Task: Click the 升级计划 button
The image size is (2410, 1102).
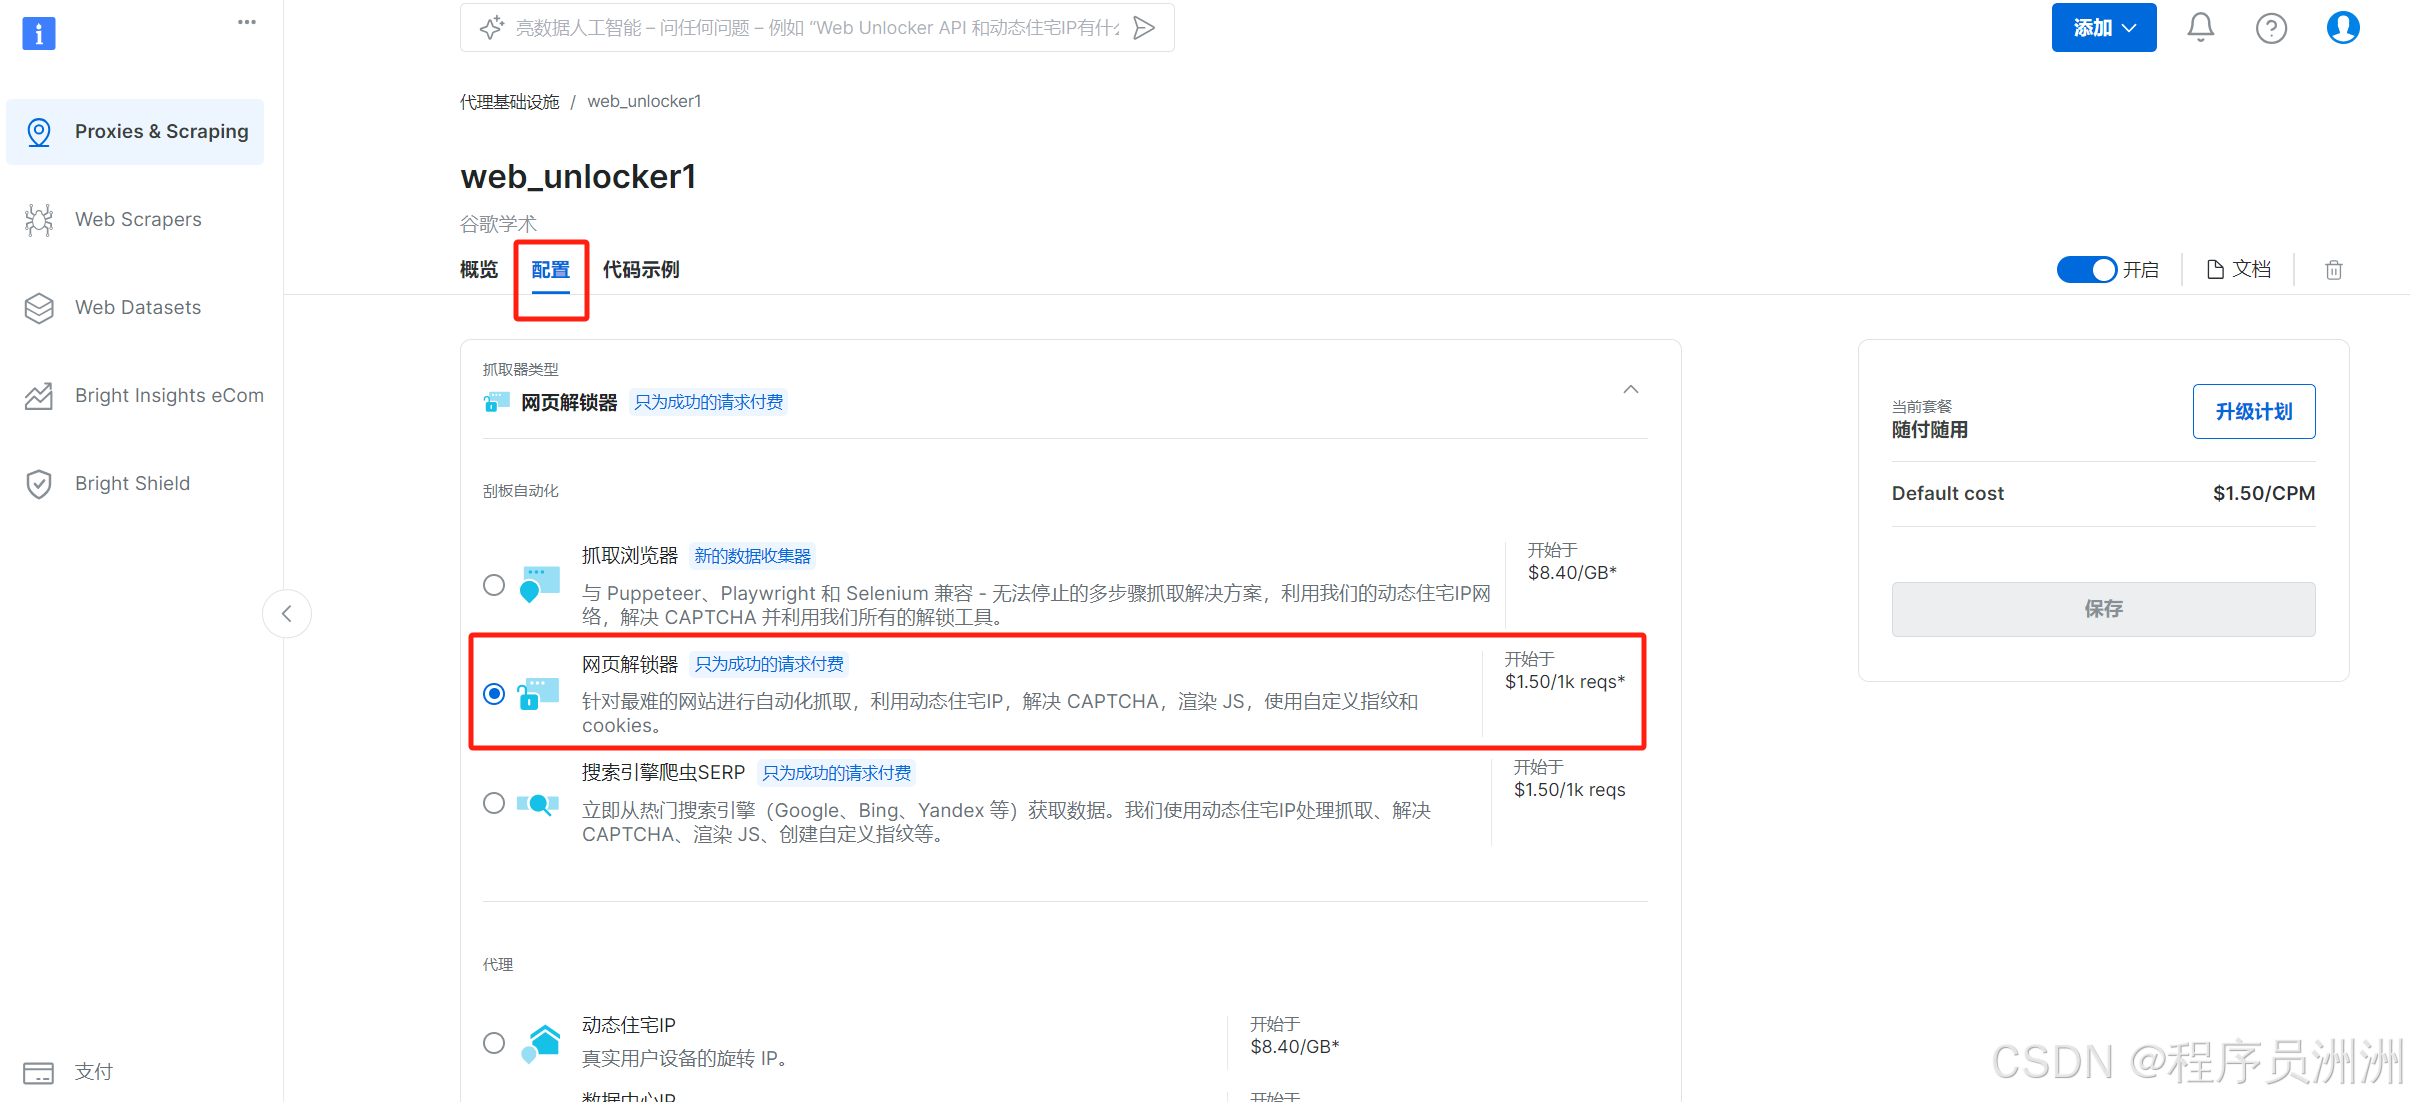Action: point(2253,412)
